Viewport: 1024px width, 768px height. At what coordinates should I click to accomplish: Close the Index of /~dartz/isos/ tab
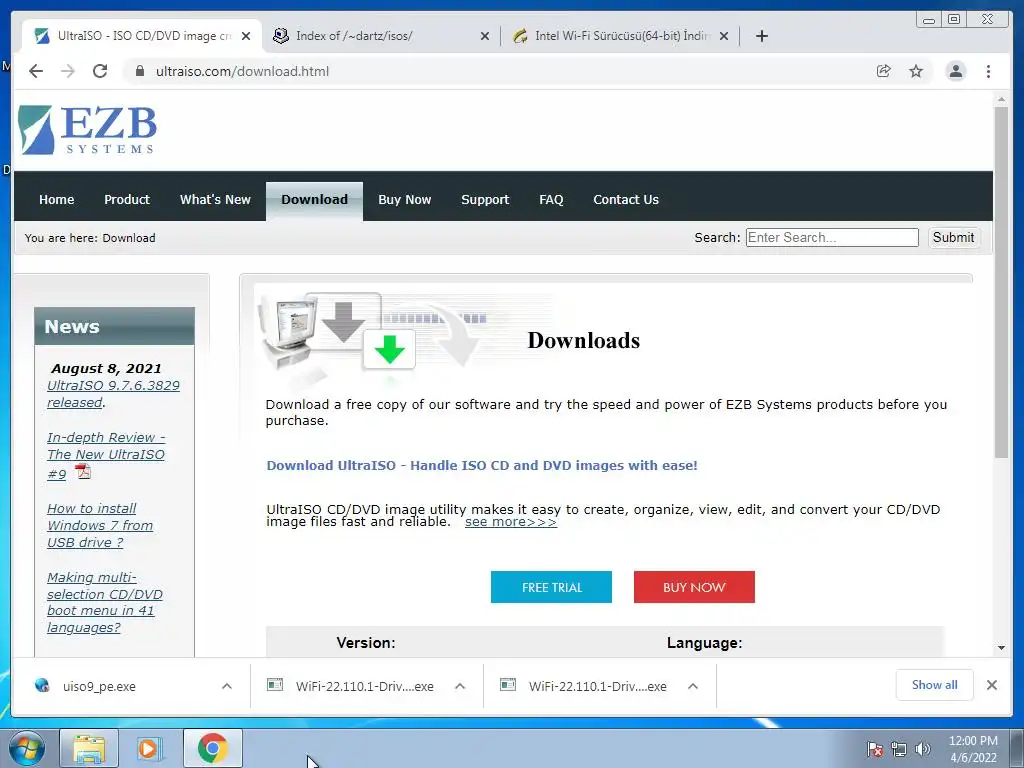pos(485,37)
